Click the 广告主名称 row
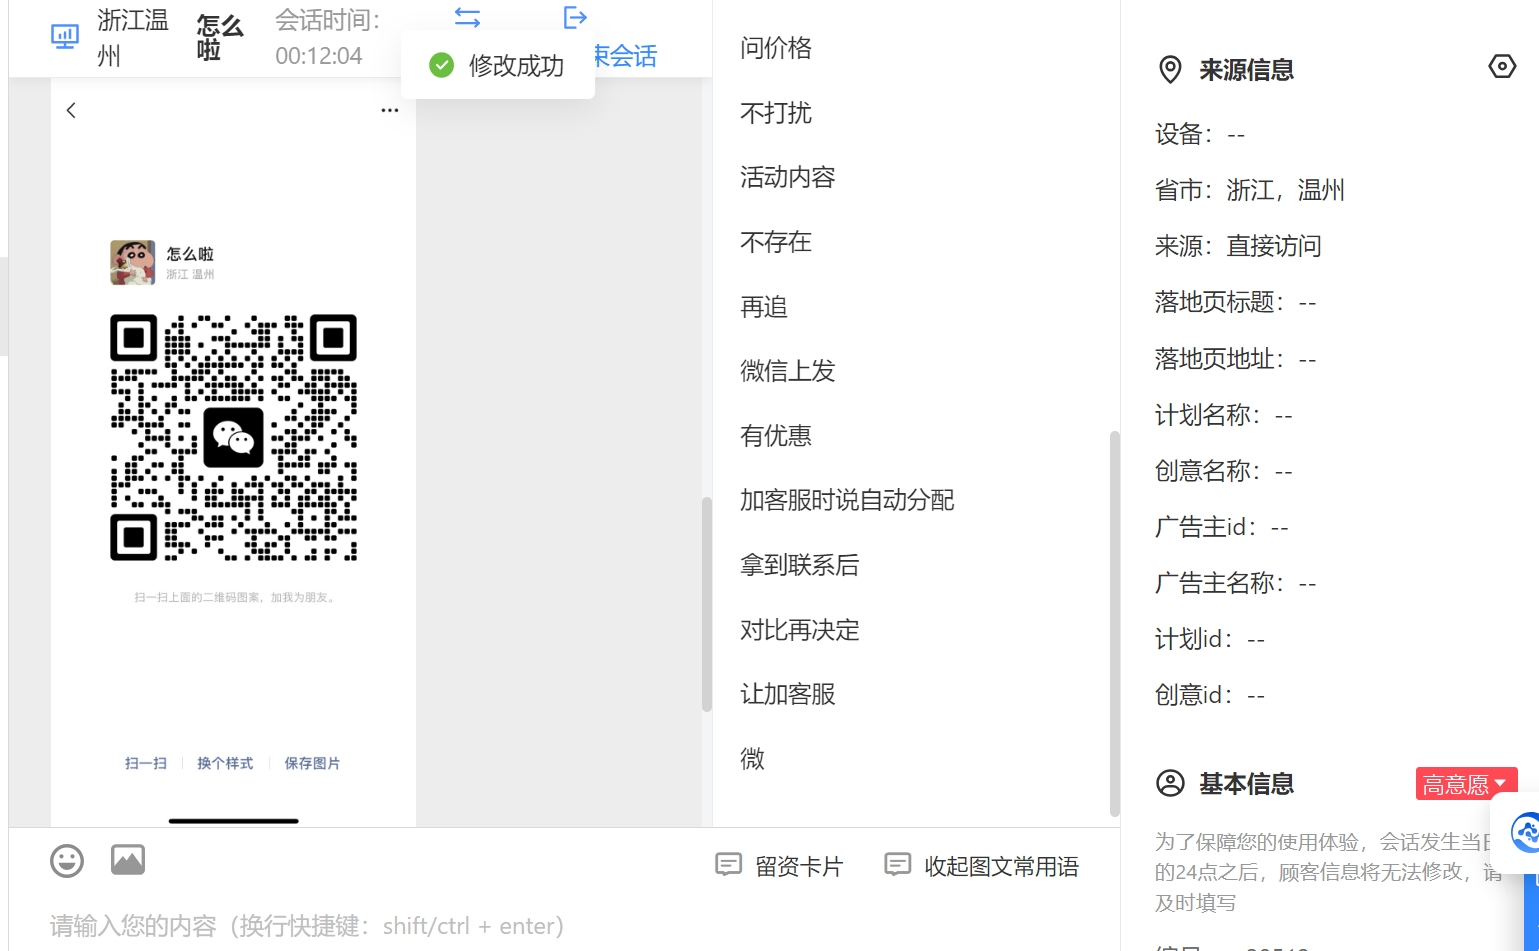This screenshot has height=951, width=1539. pyautogui.click(x=1236, y=583)
